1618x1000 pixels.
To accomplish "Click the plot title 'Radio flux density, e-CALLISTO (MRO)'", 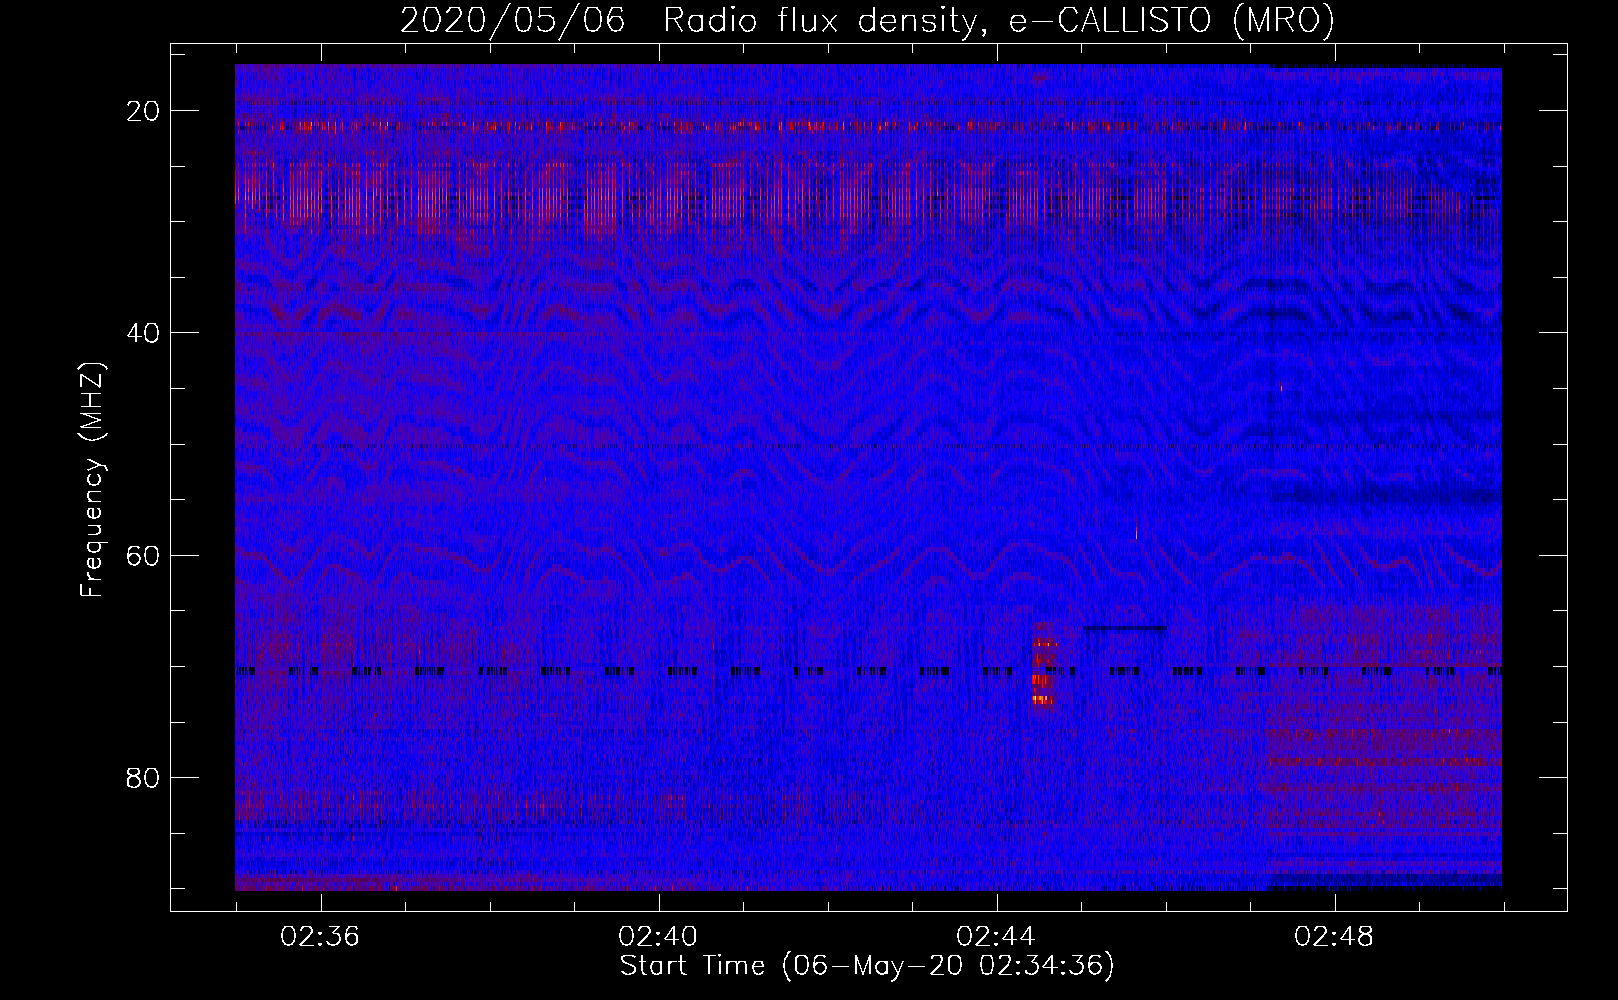I will click(x=998, y=21).
